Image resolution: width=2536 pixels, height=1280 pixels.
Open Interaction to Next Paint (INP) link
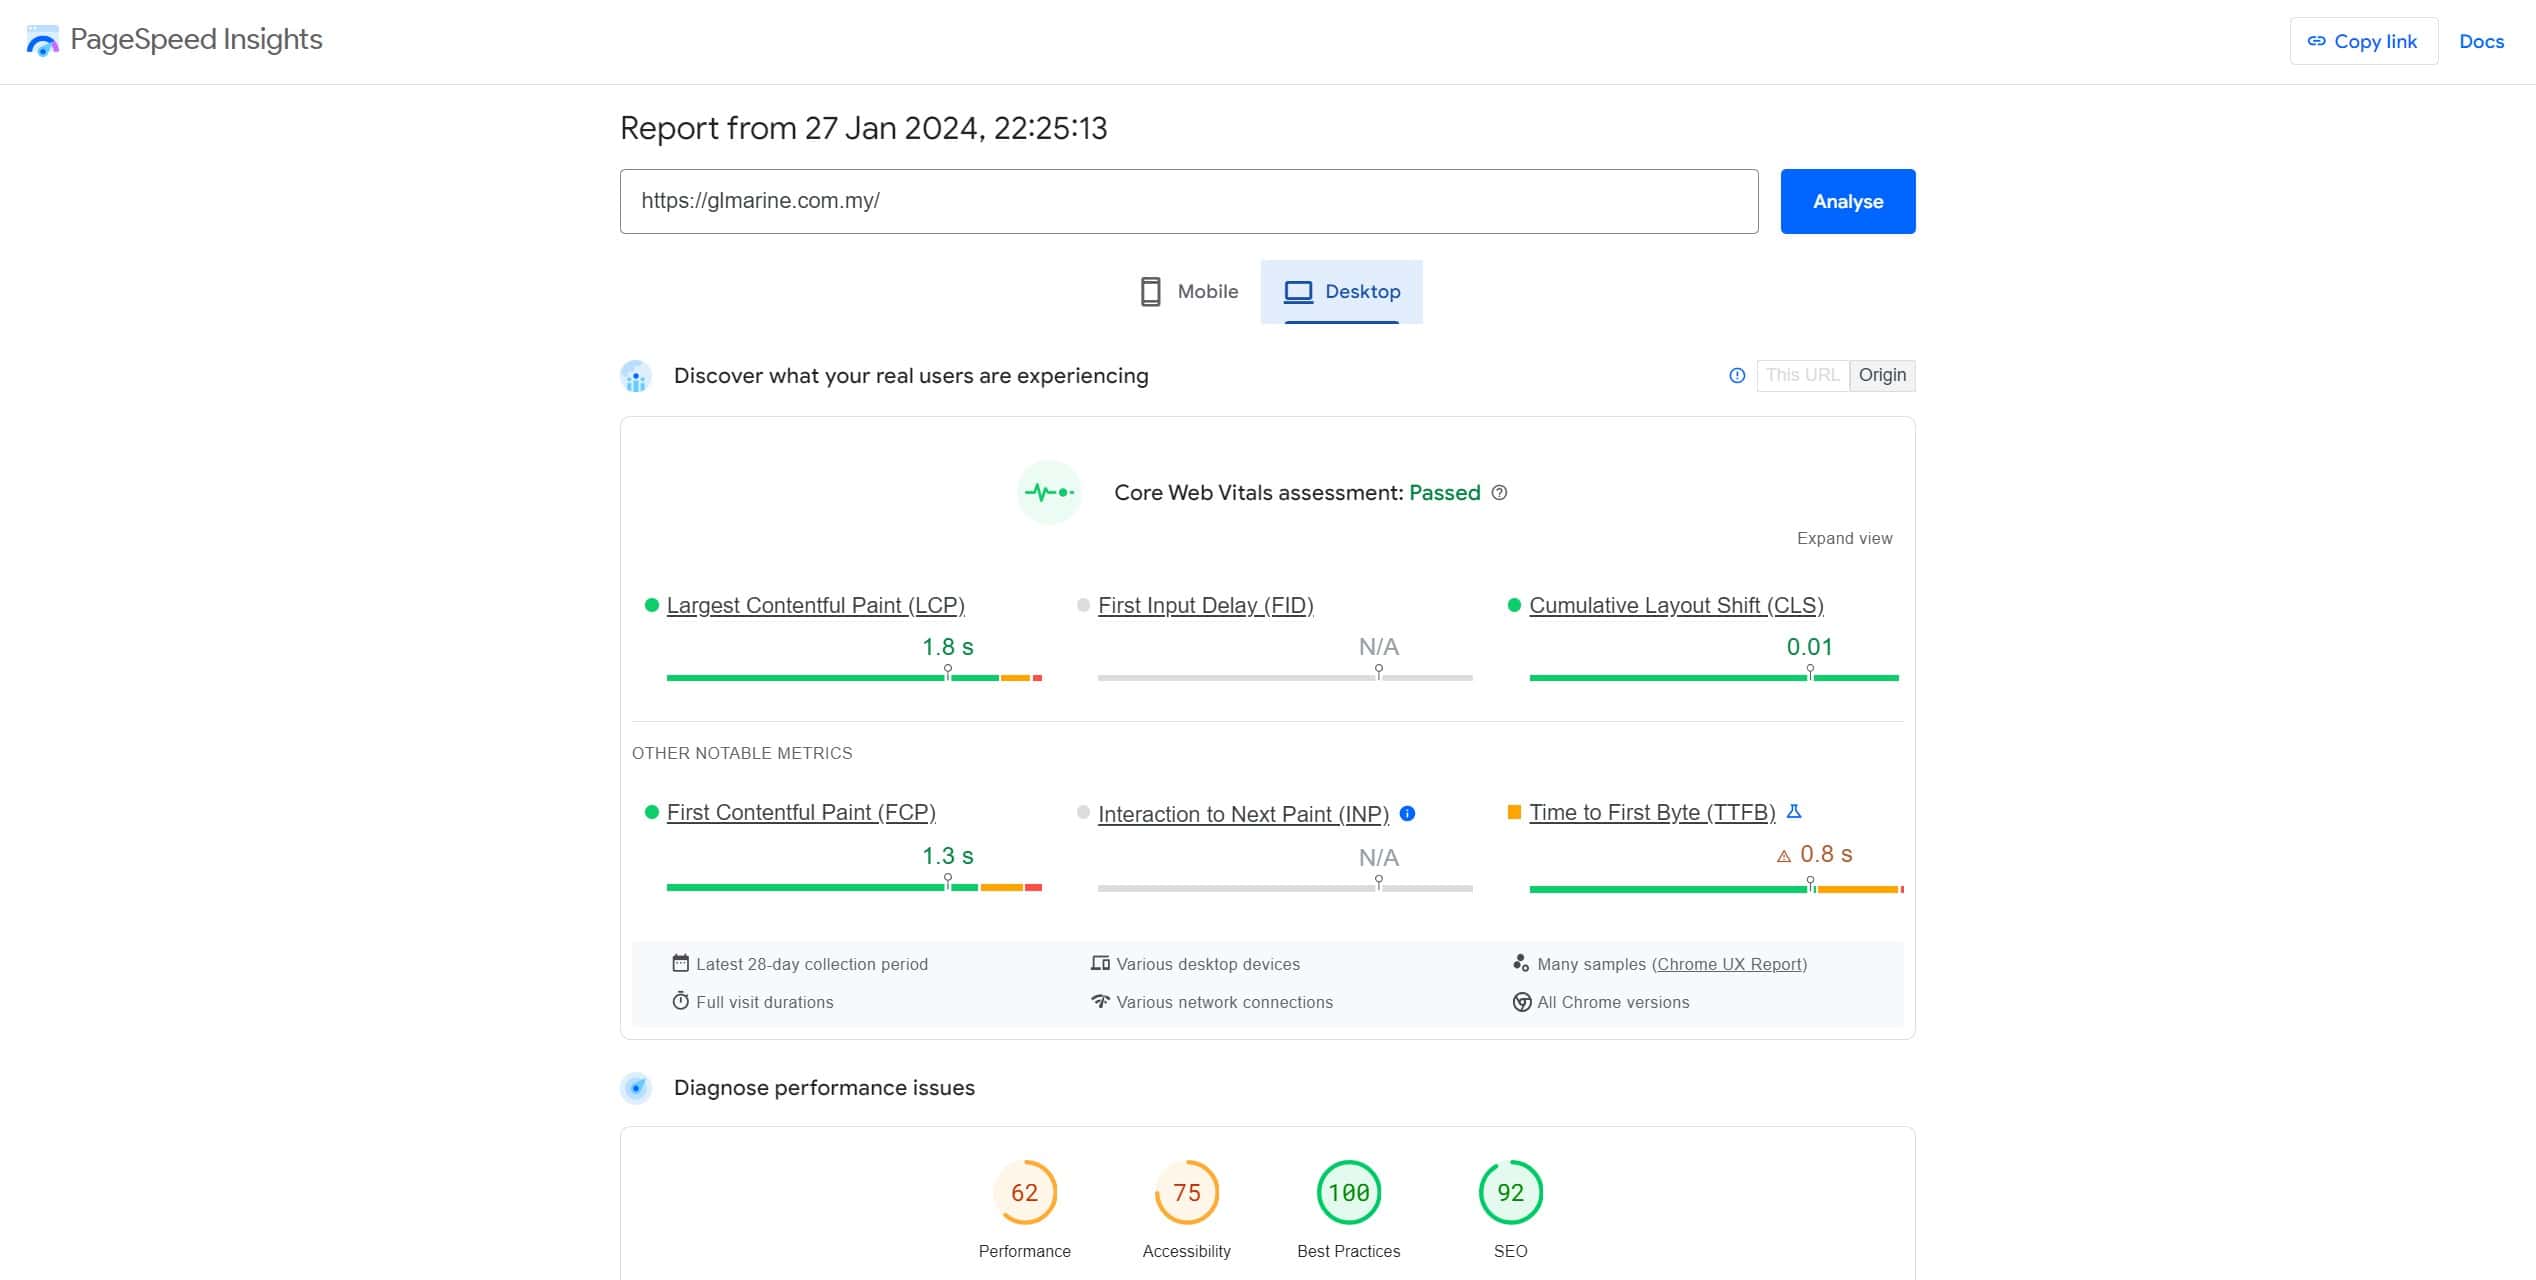1243,814
